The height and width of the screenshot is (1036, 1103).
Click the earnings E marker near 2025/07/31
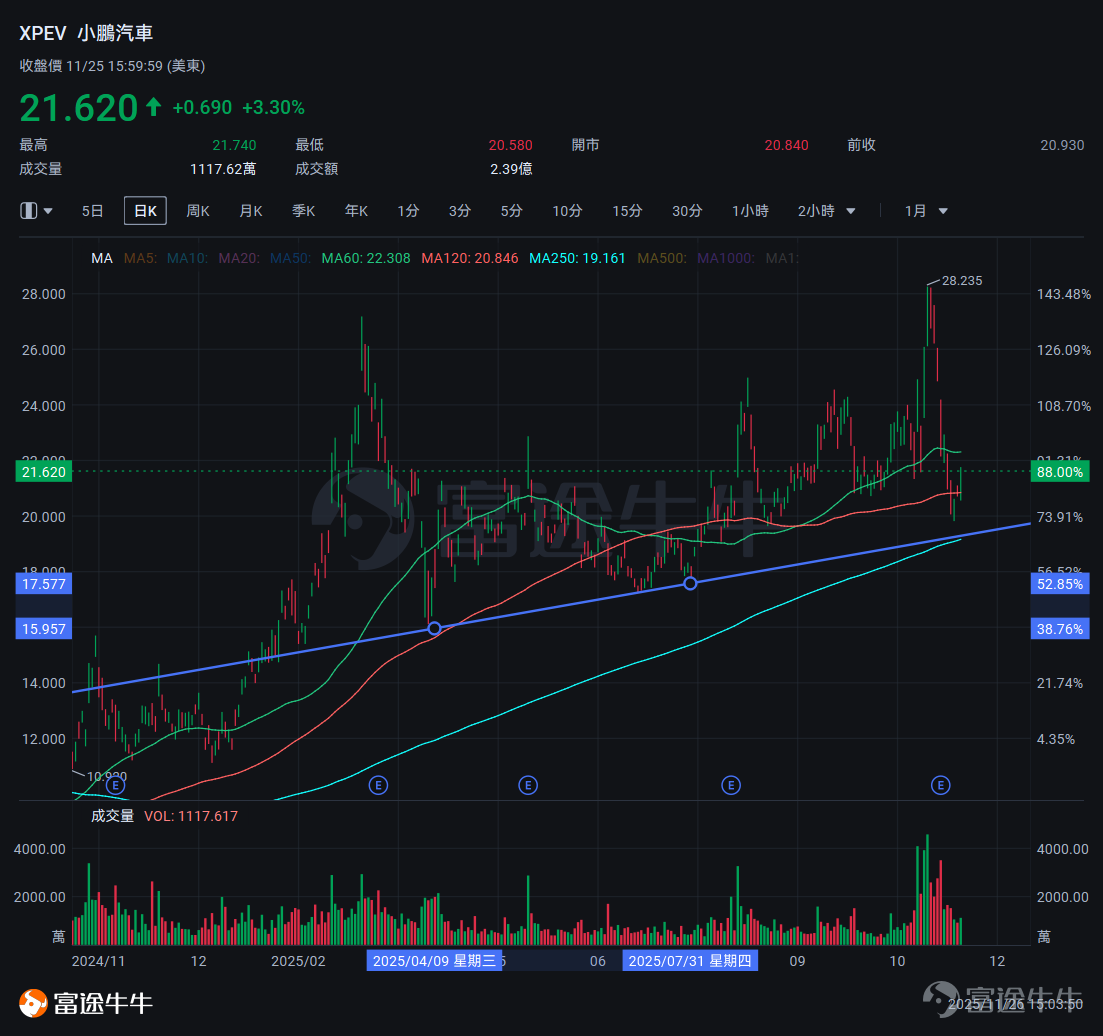(x=731, y=785)
